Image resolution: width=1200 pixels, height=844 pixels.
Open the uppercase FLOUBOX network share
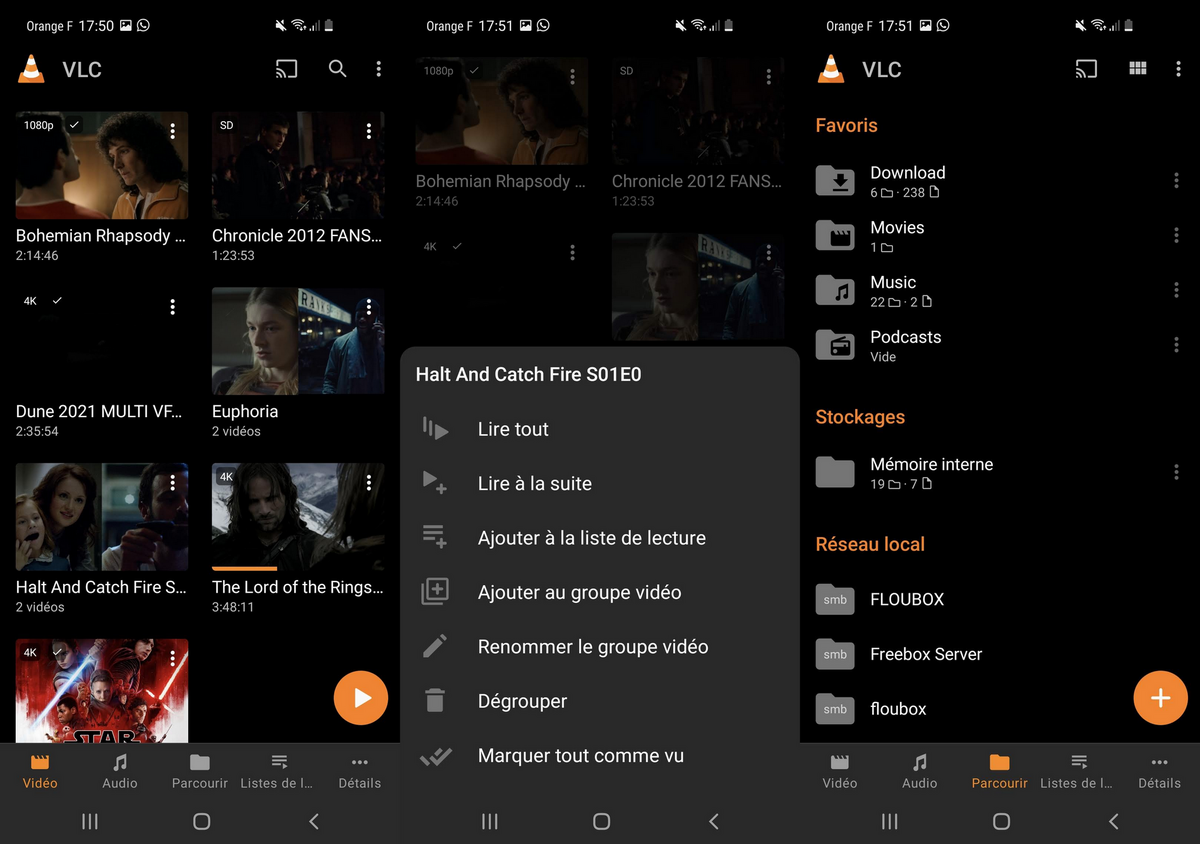(x=1000, y=599)
